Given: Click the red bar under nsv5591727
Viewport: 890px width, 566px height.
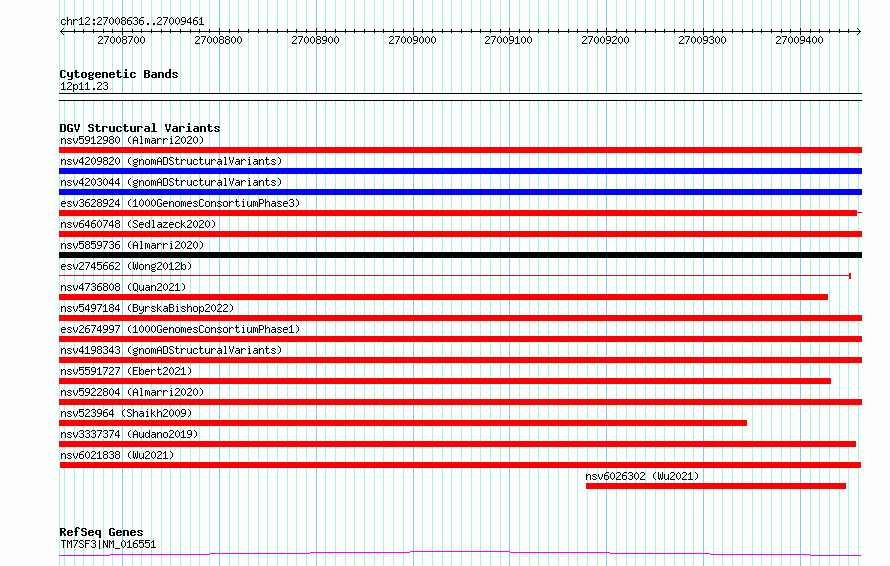Looking at the screenshot, I should [445, 381].
